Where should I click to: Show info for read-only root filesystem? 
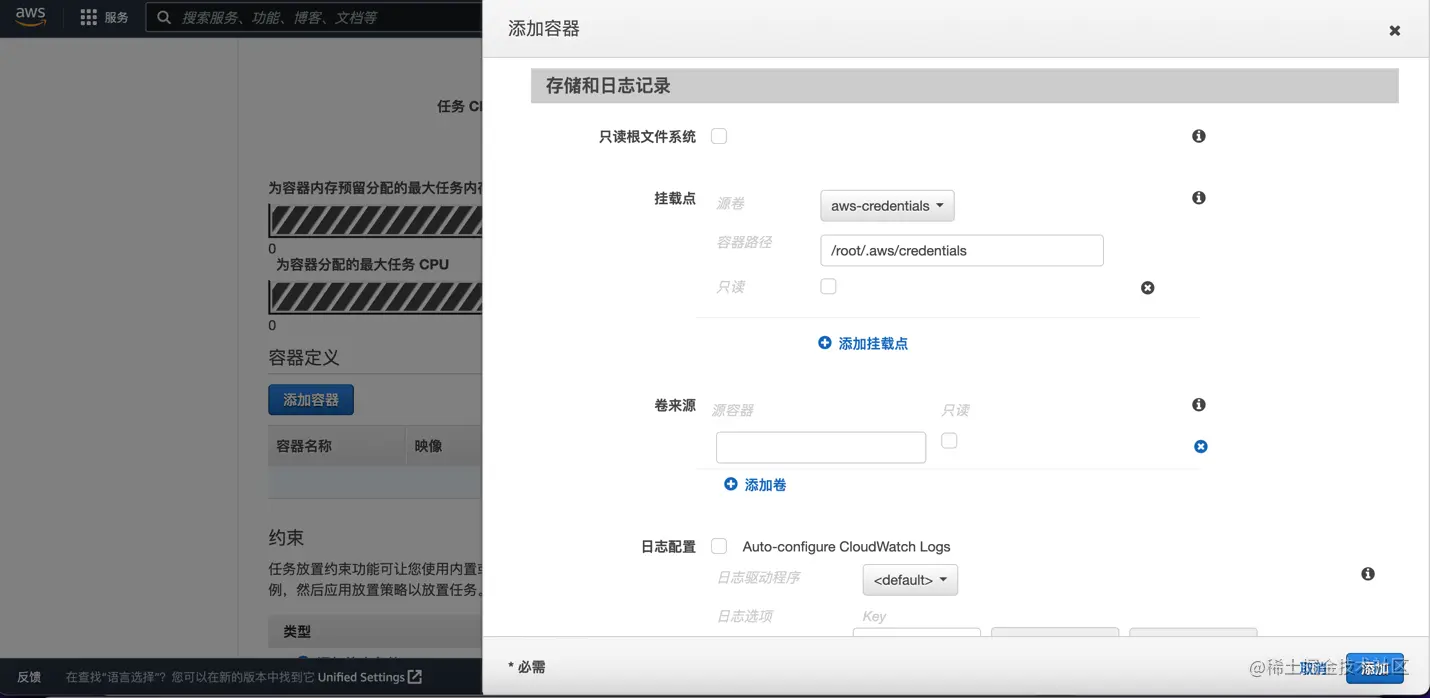[1199, 136]
